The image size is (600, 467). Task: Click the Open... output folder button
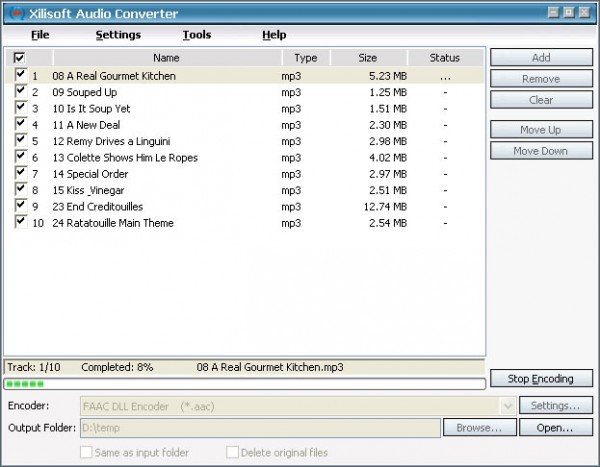coord(555,428)
